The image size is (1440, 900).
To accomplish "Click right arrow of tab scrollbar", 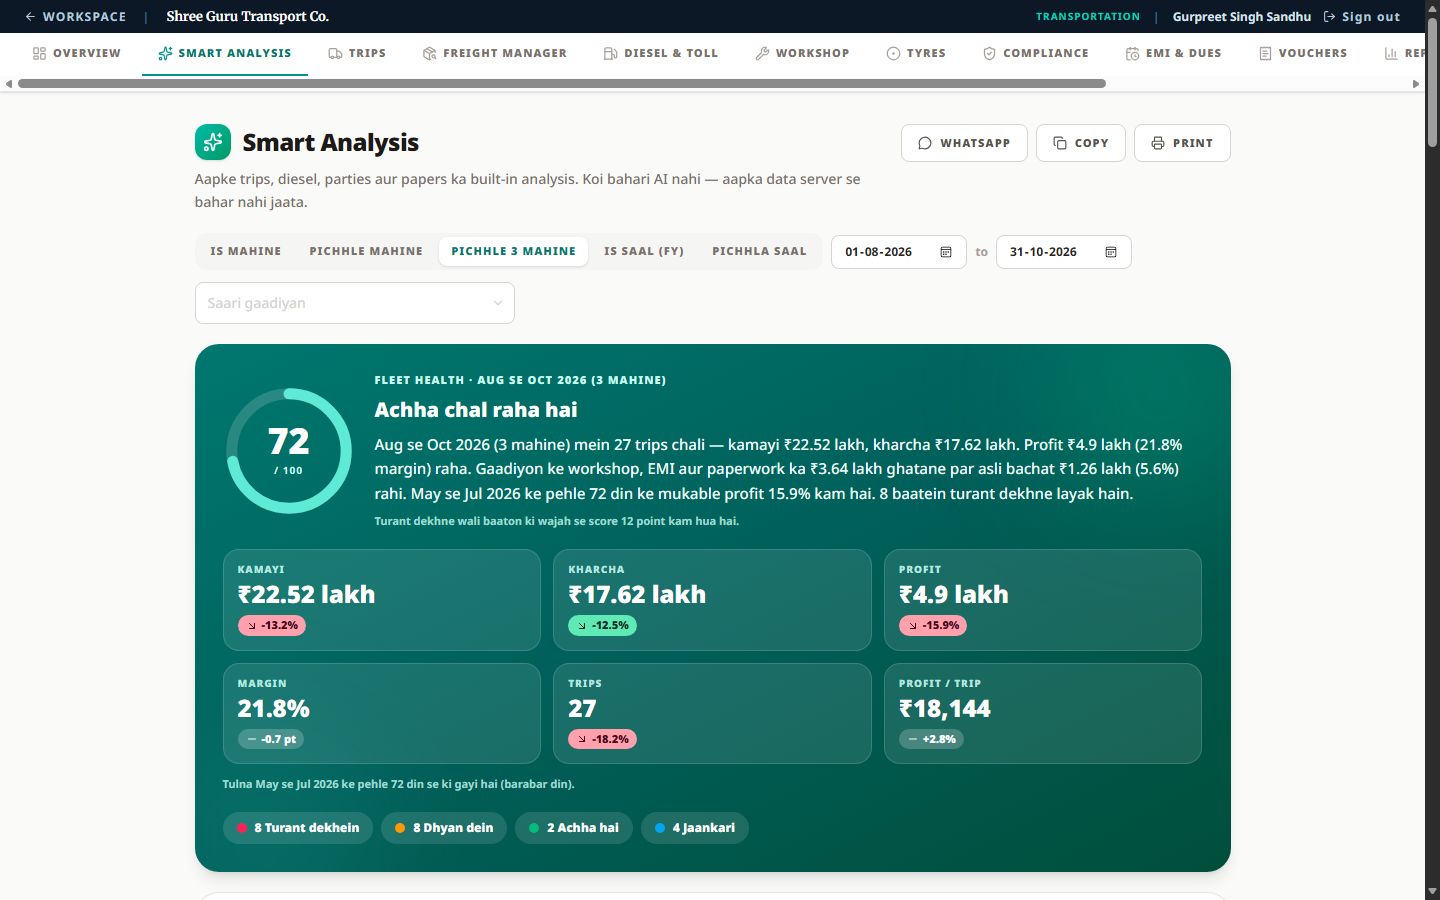I will [x=1416, y=84].
